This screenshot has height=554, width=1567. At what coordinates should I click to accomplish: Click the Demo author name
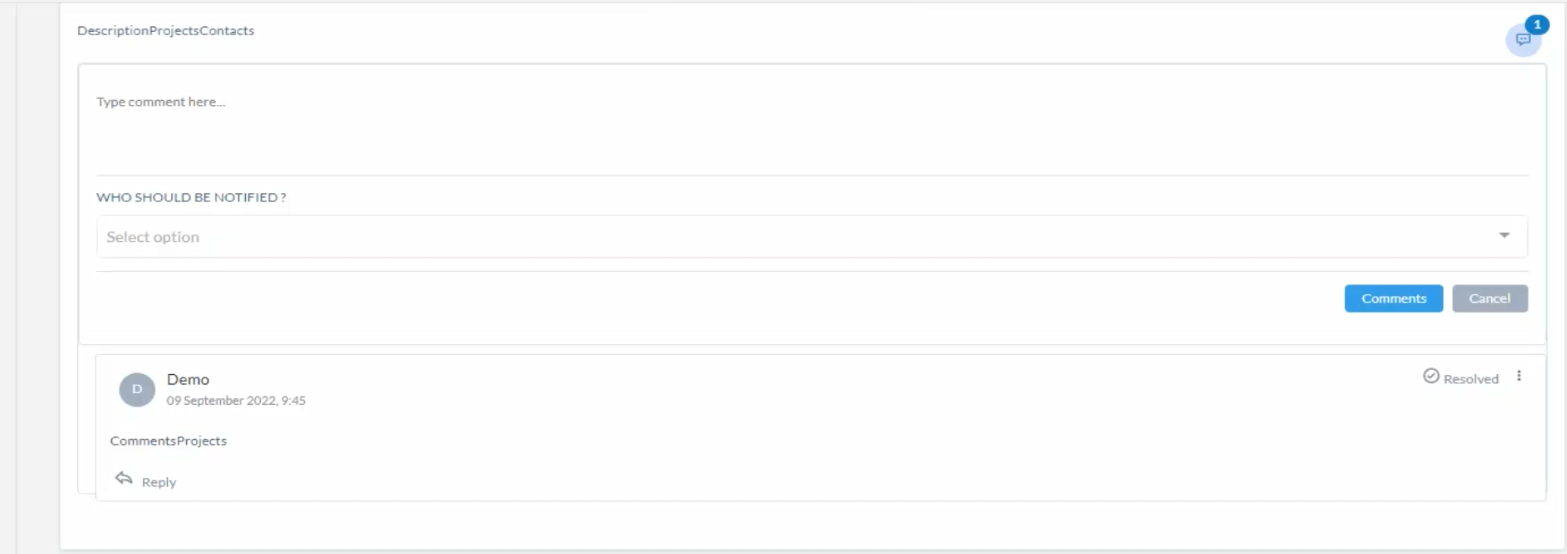188,379
